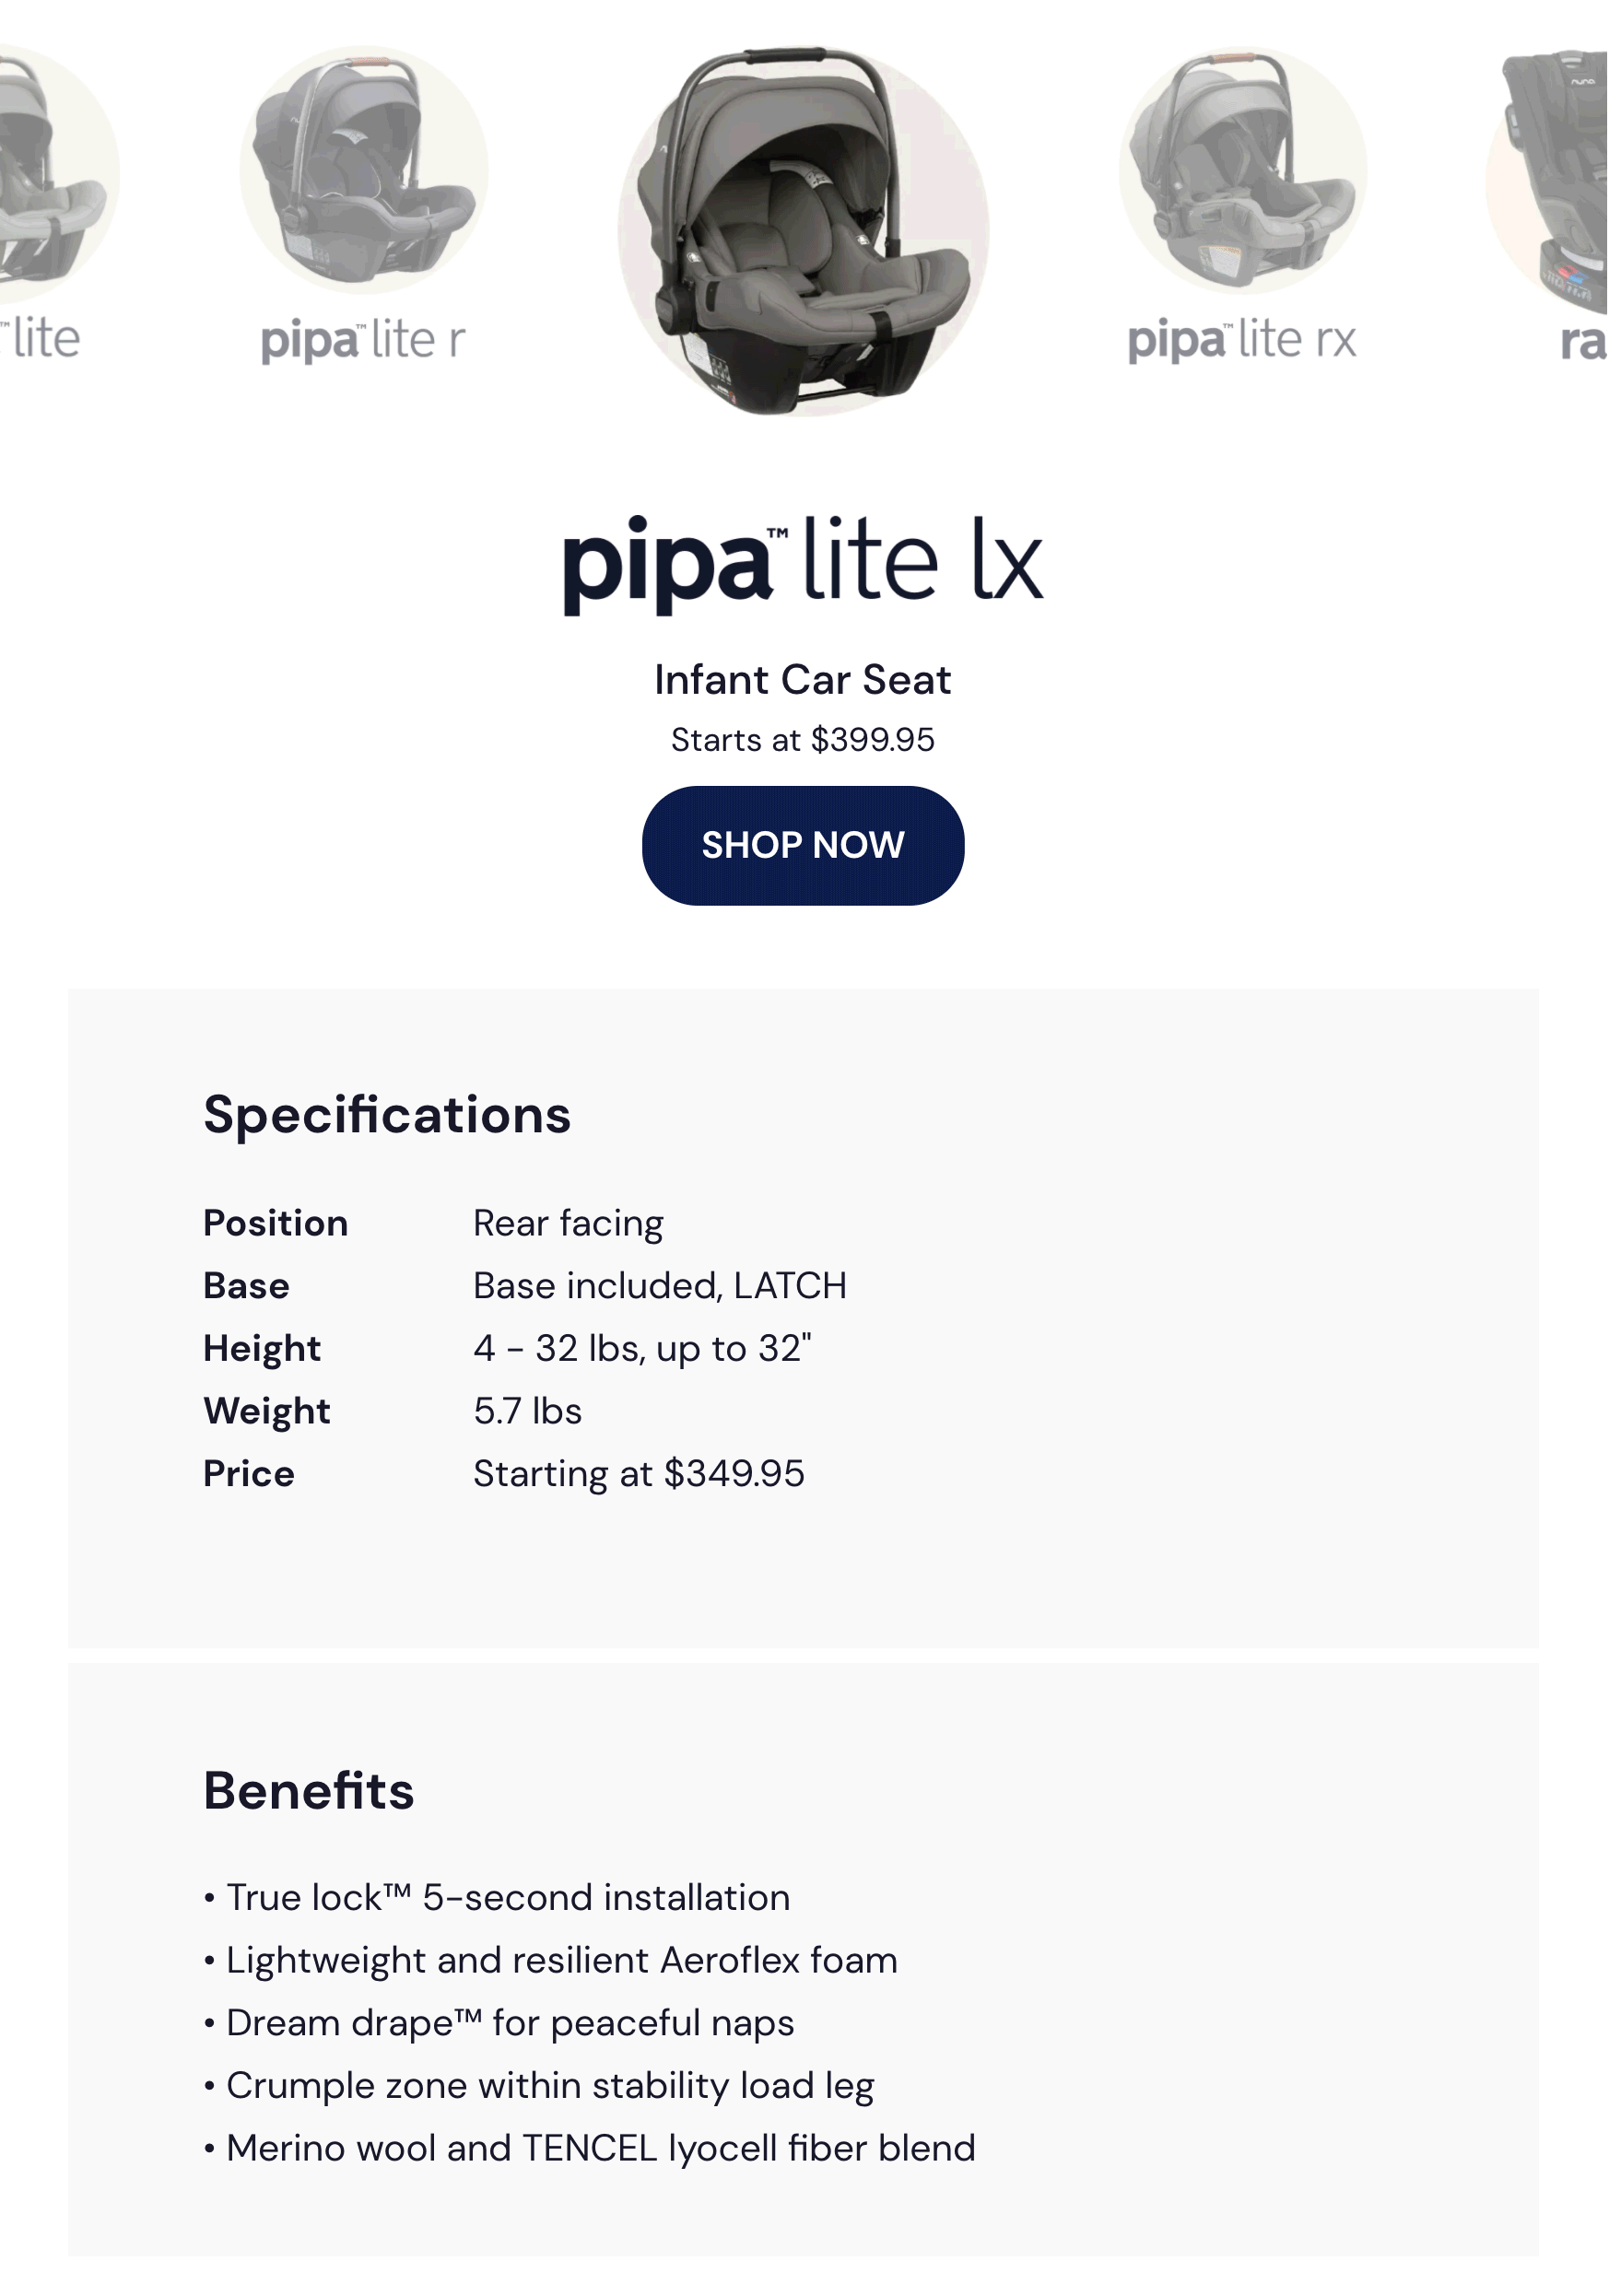
Task: Click the 'Starting at $349.95' price value
Action: pos(638,1474)
